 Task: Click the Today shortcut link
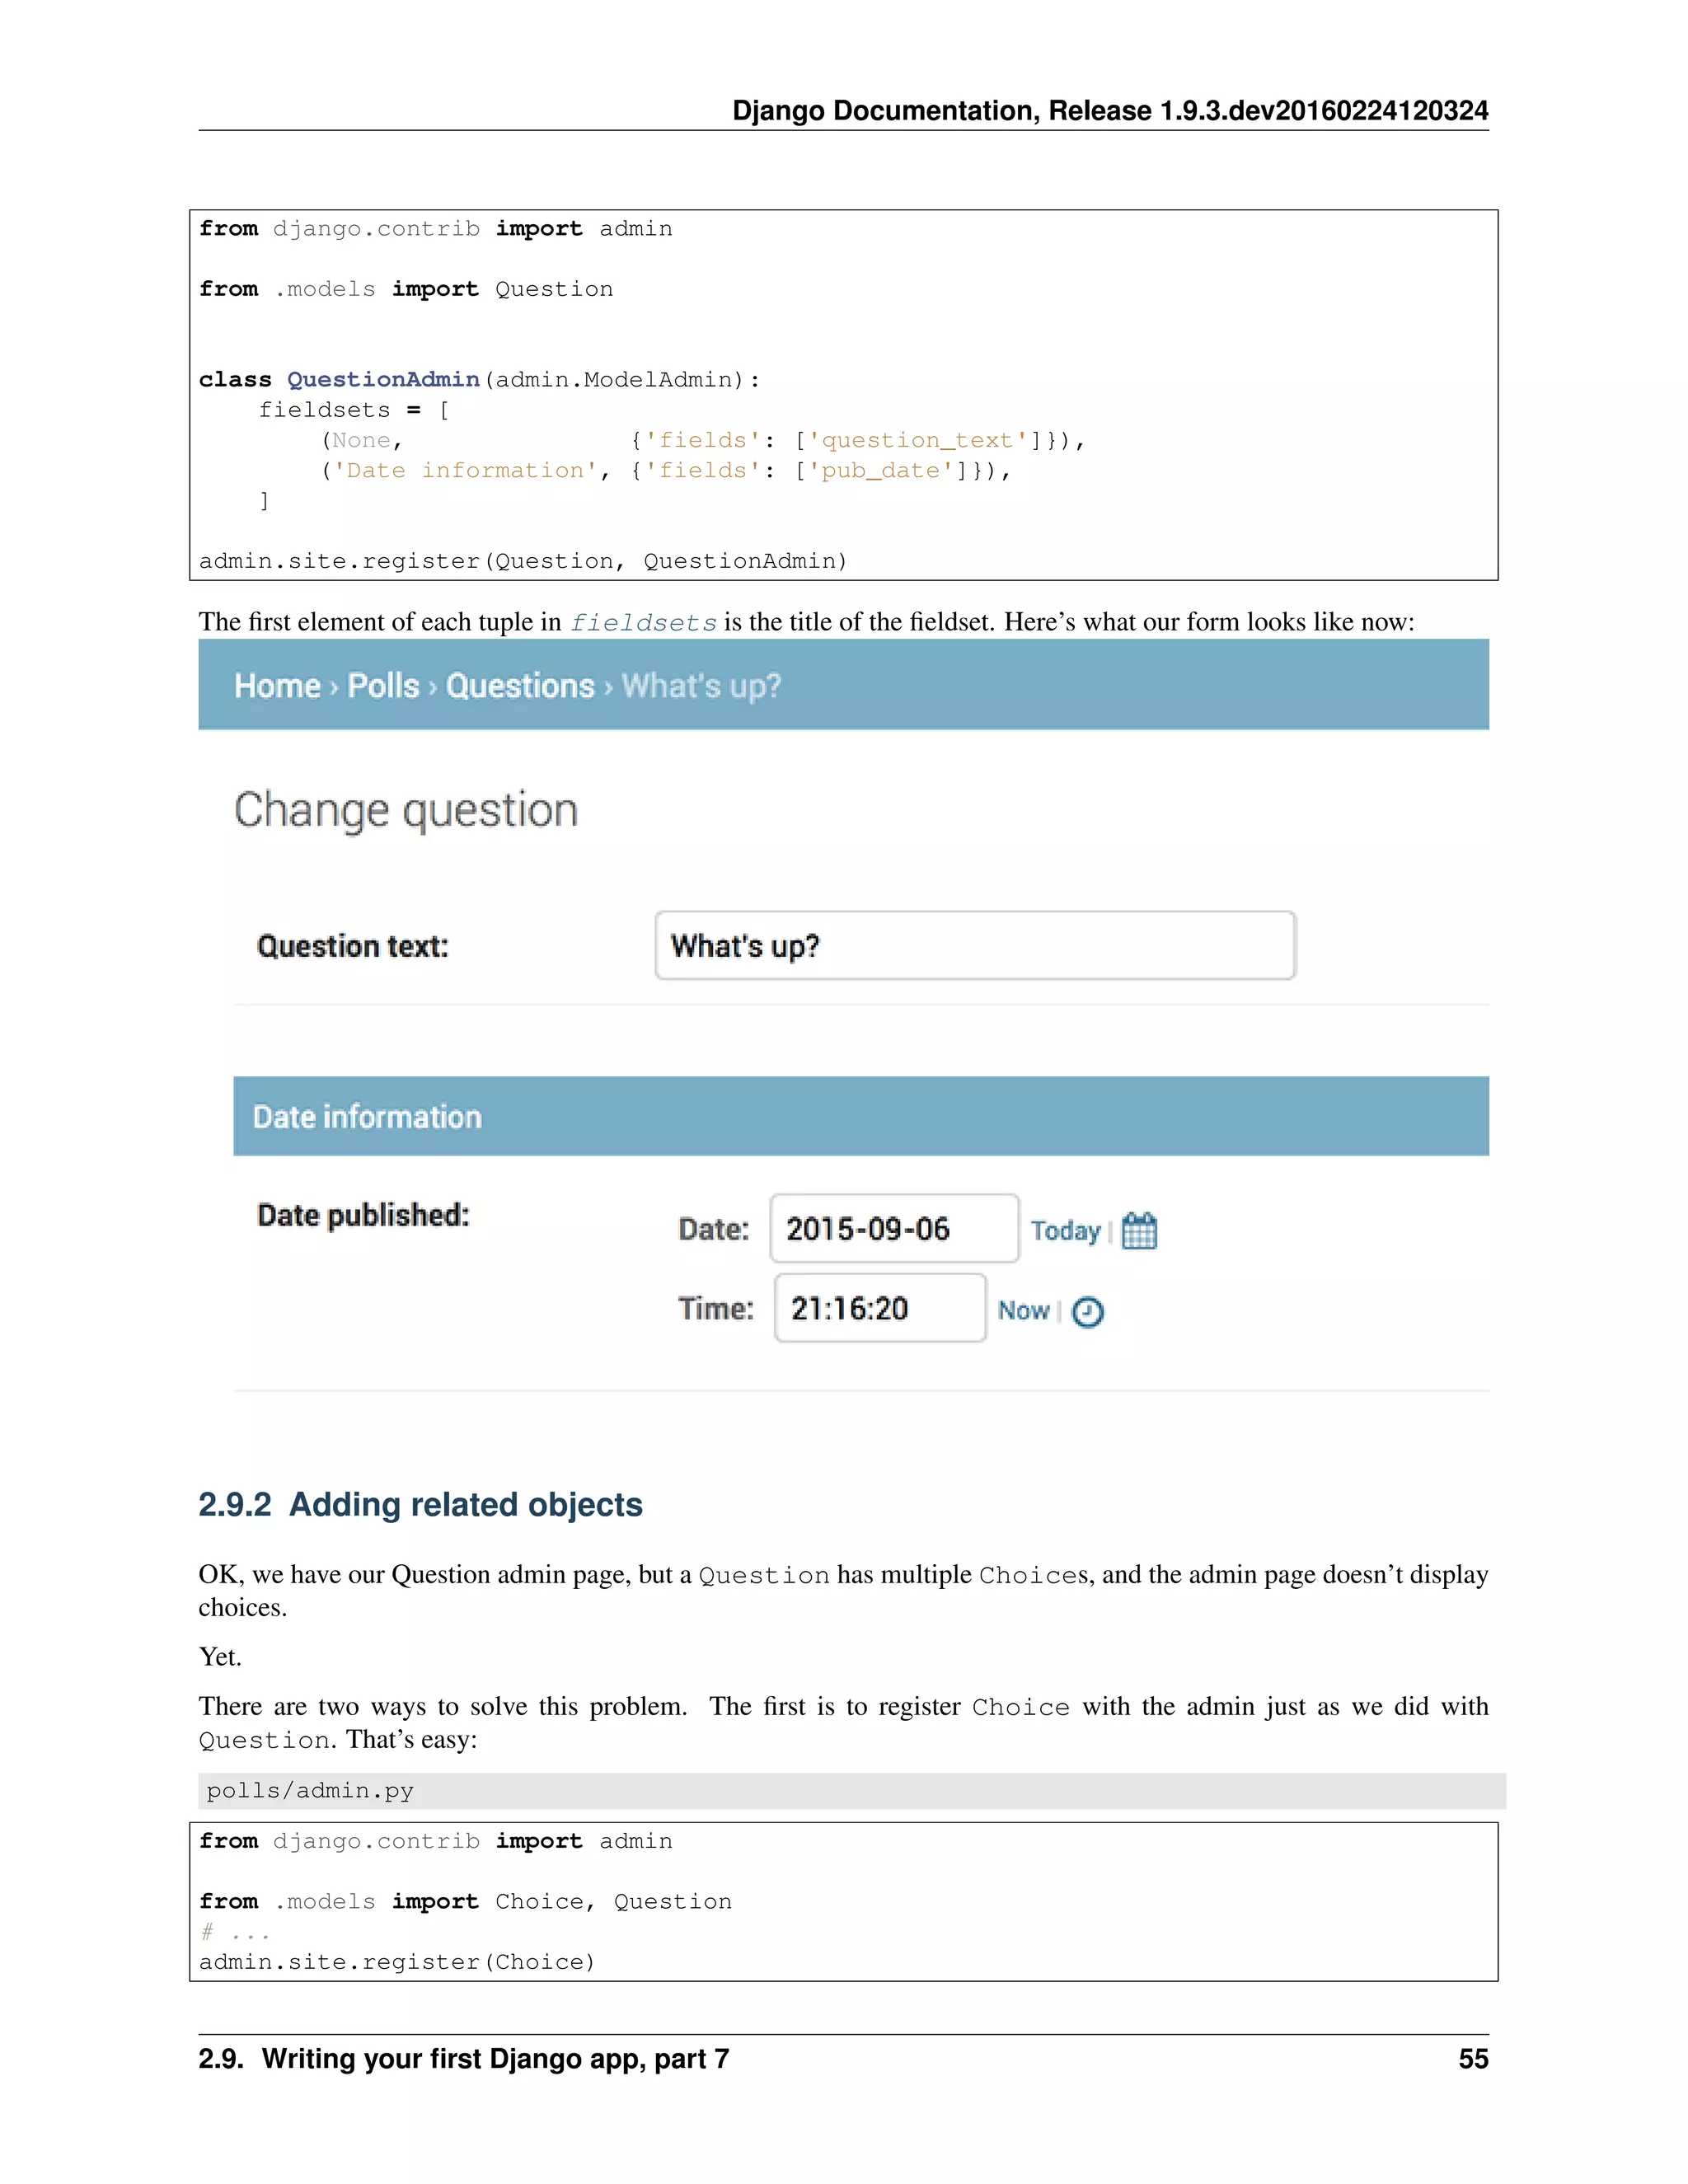1065,1230
